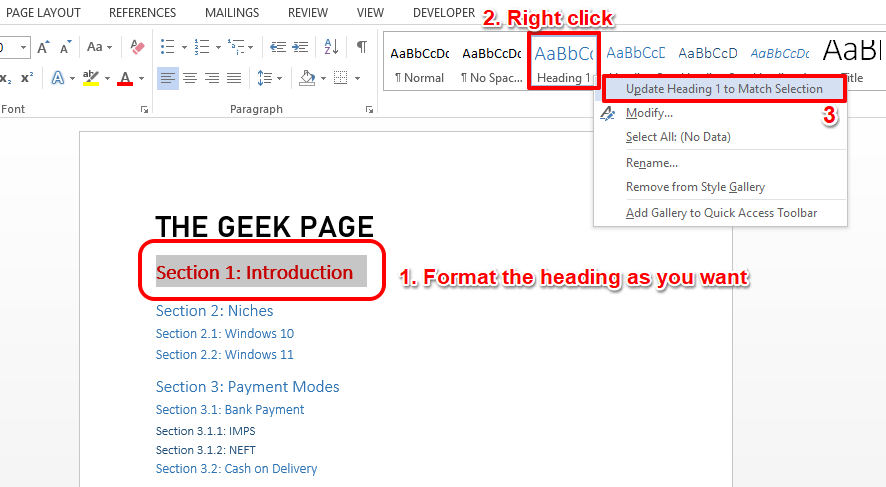Apply the red font color

tap(125, 77)
